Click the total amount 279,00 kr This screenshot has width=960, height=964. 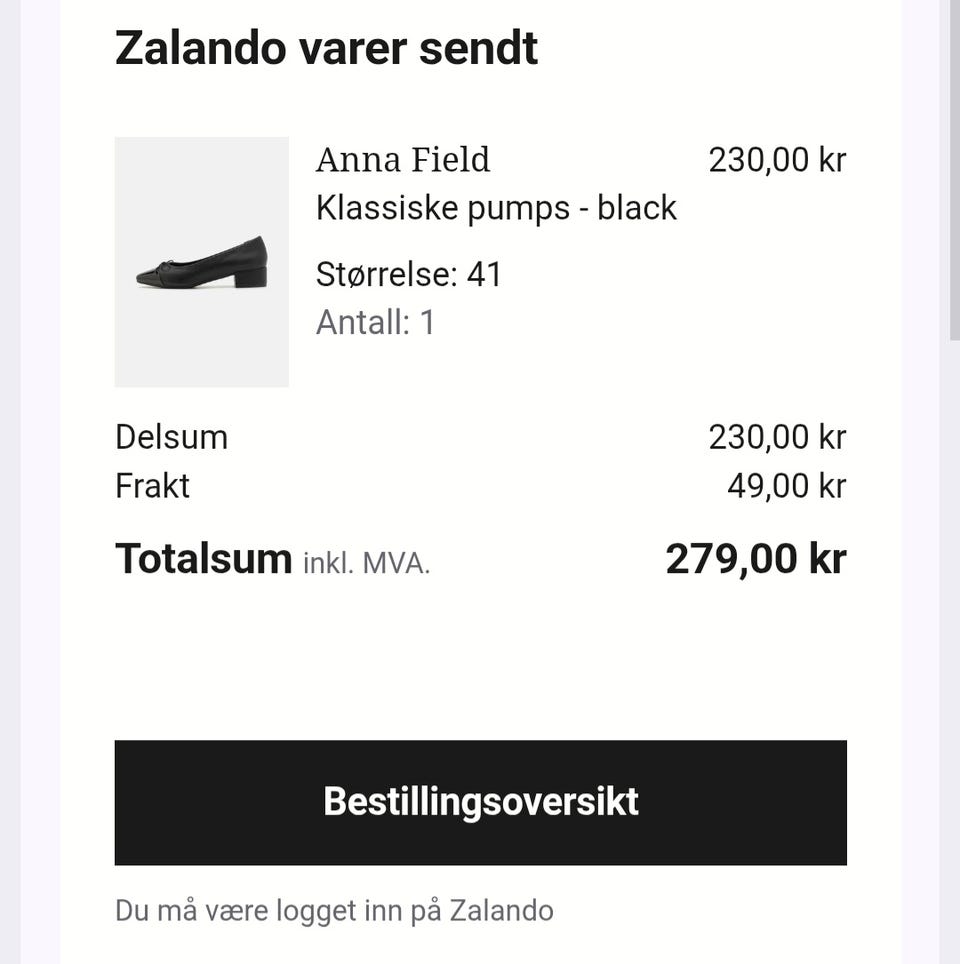pyautogui.click(x=756, y=559)
